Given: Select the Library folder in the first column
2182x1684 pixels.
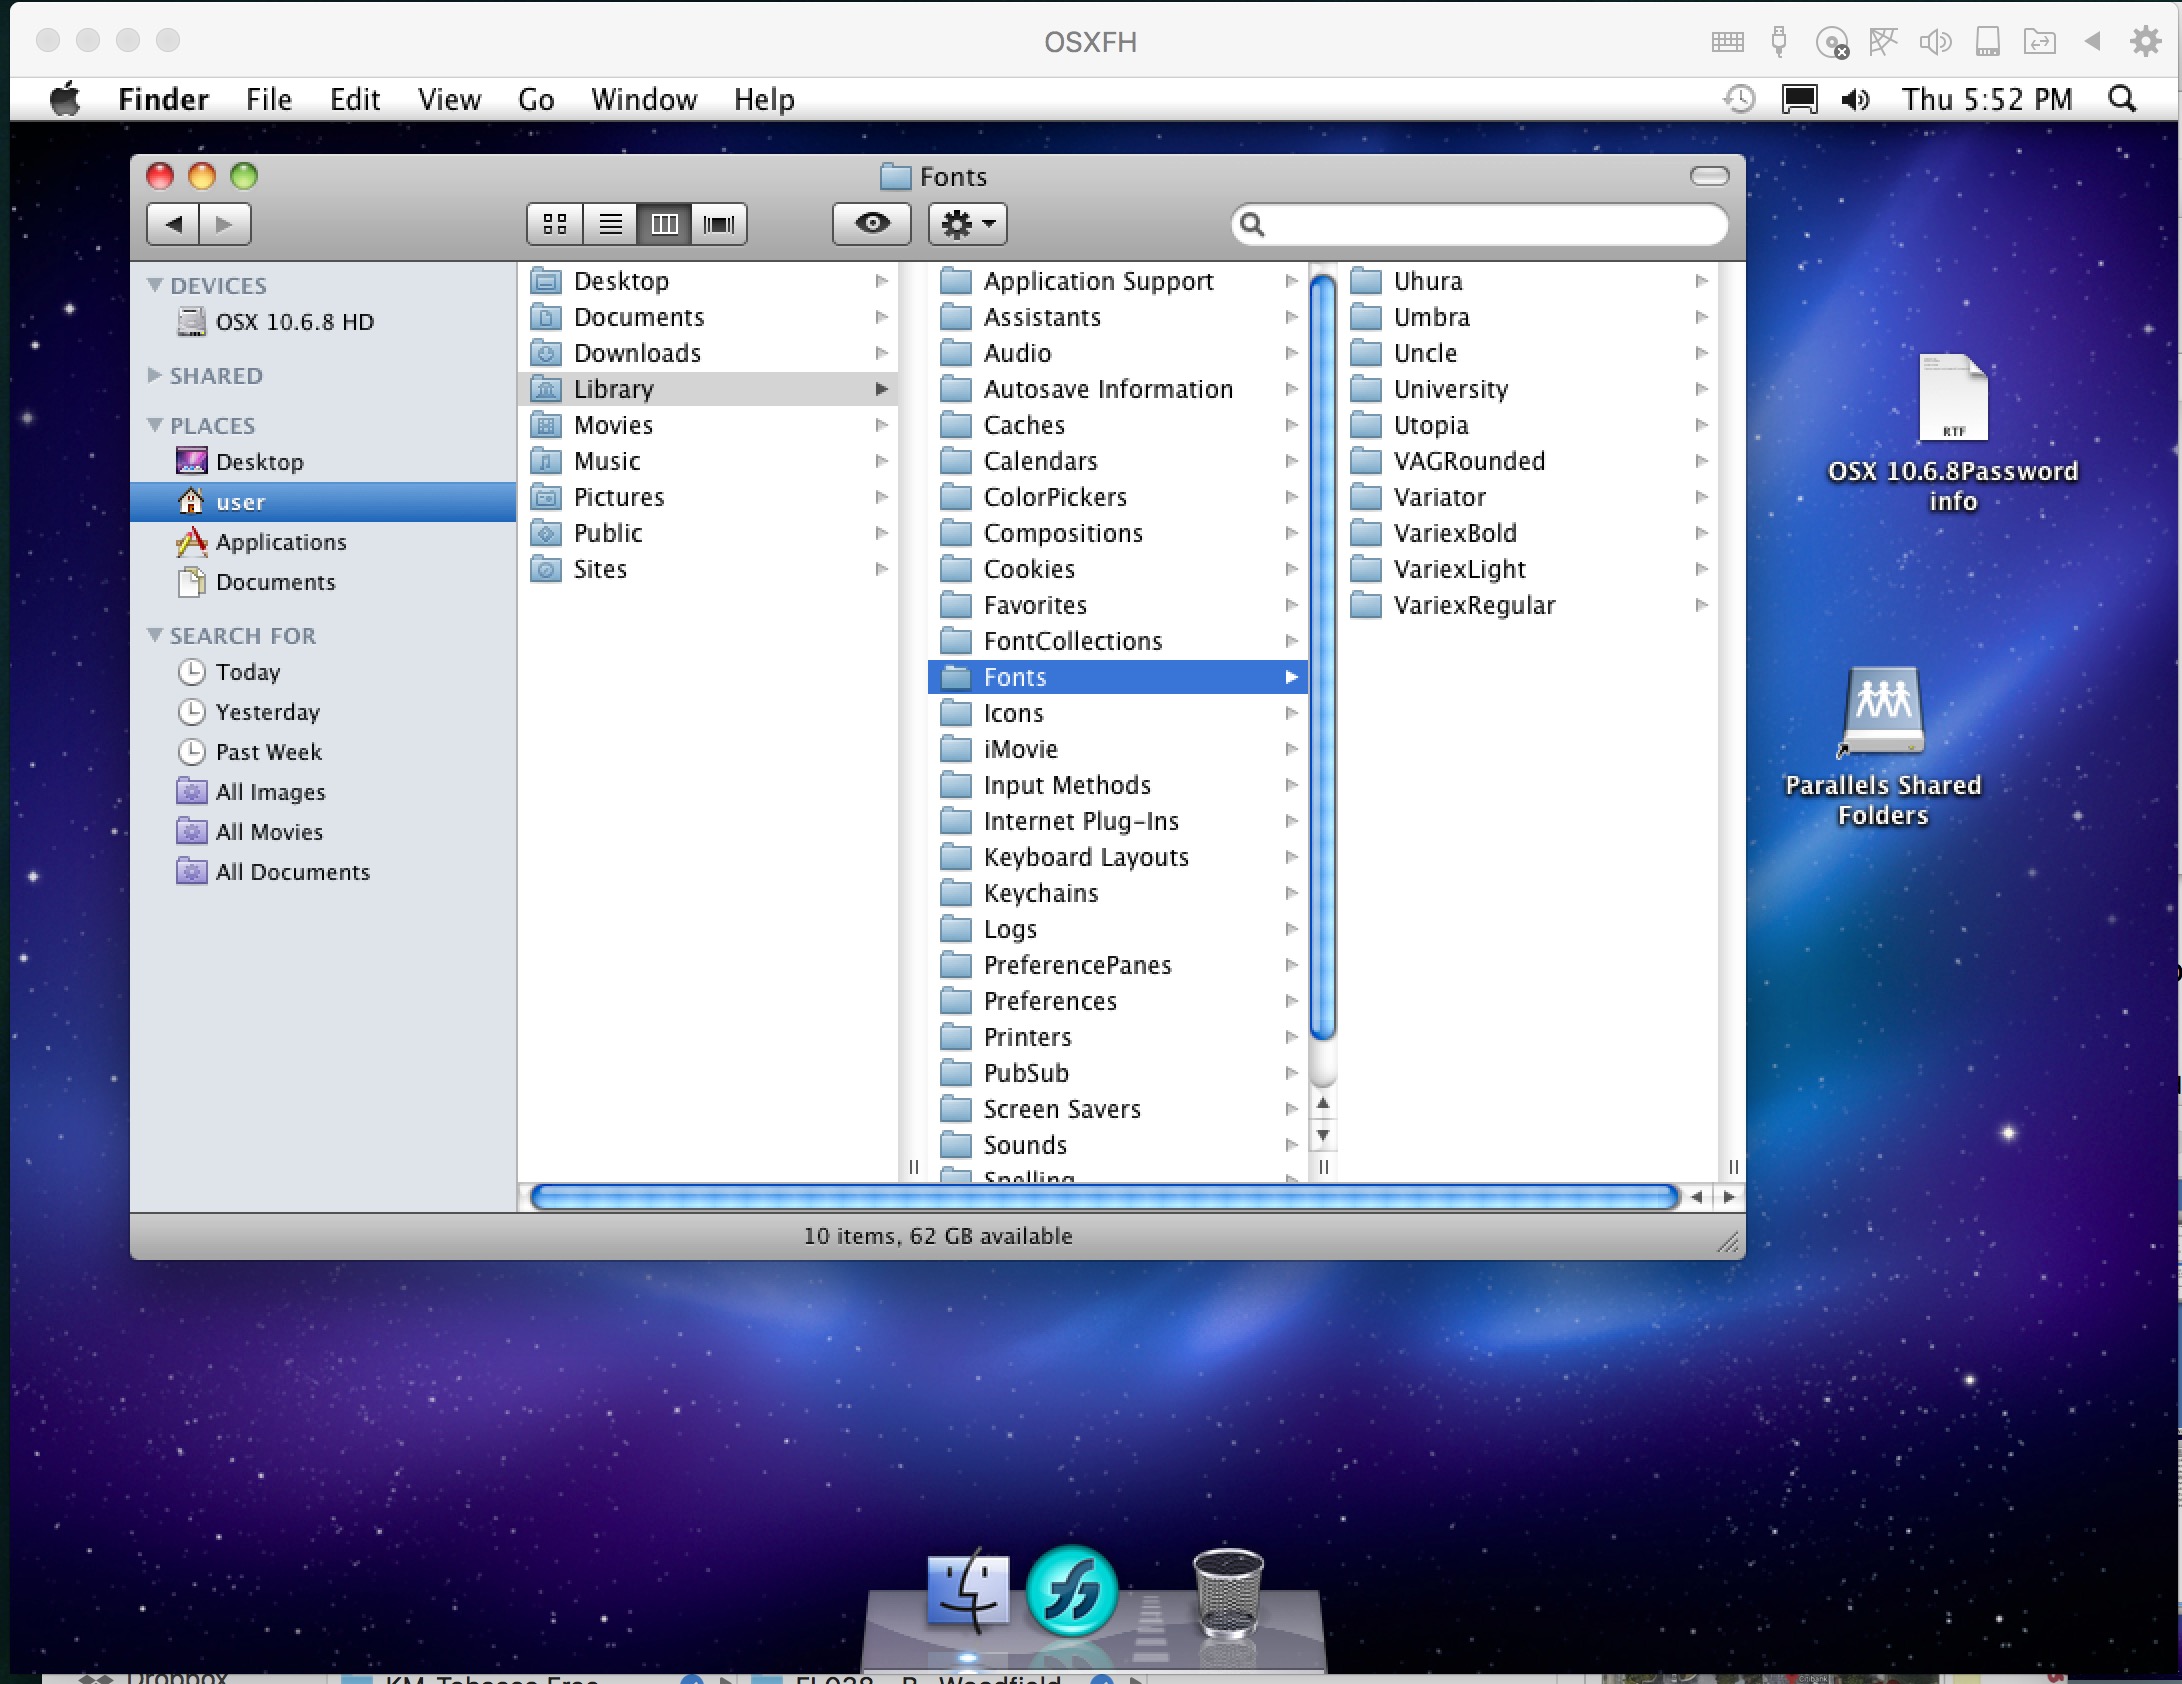Looking at the screenshot, I should click(x=709, y=389).
